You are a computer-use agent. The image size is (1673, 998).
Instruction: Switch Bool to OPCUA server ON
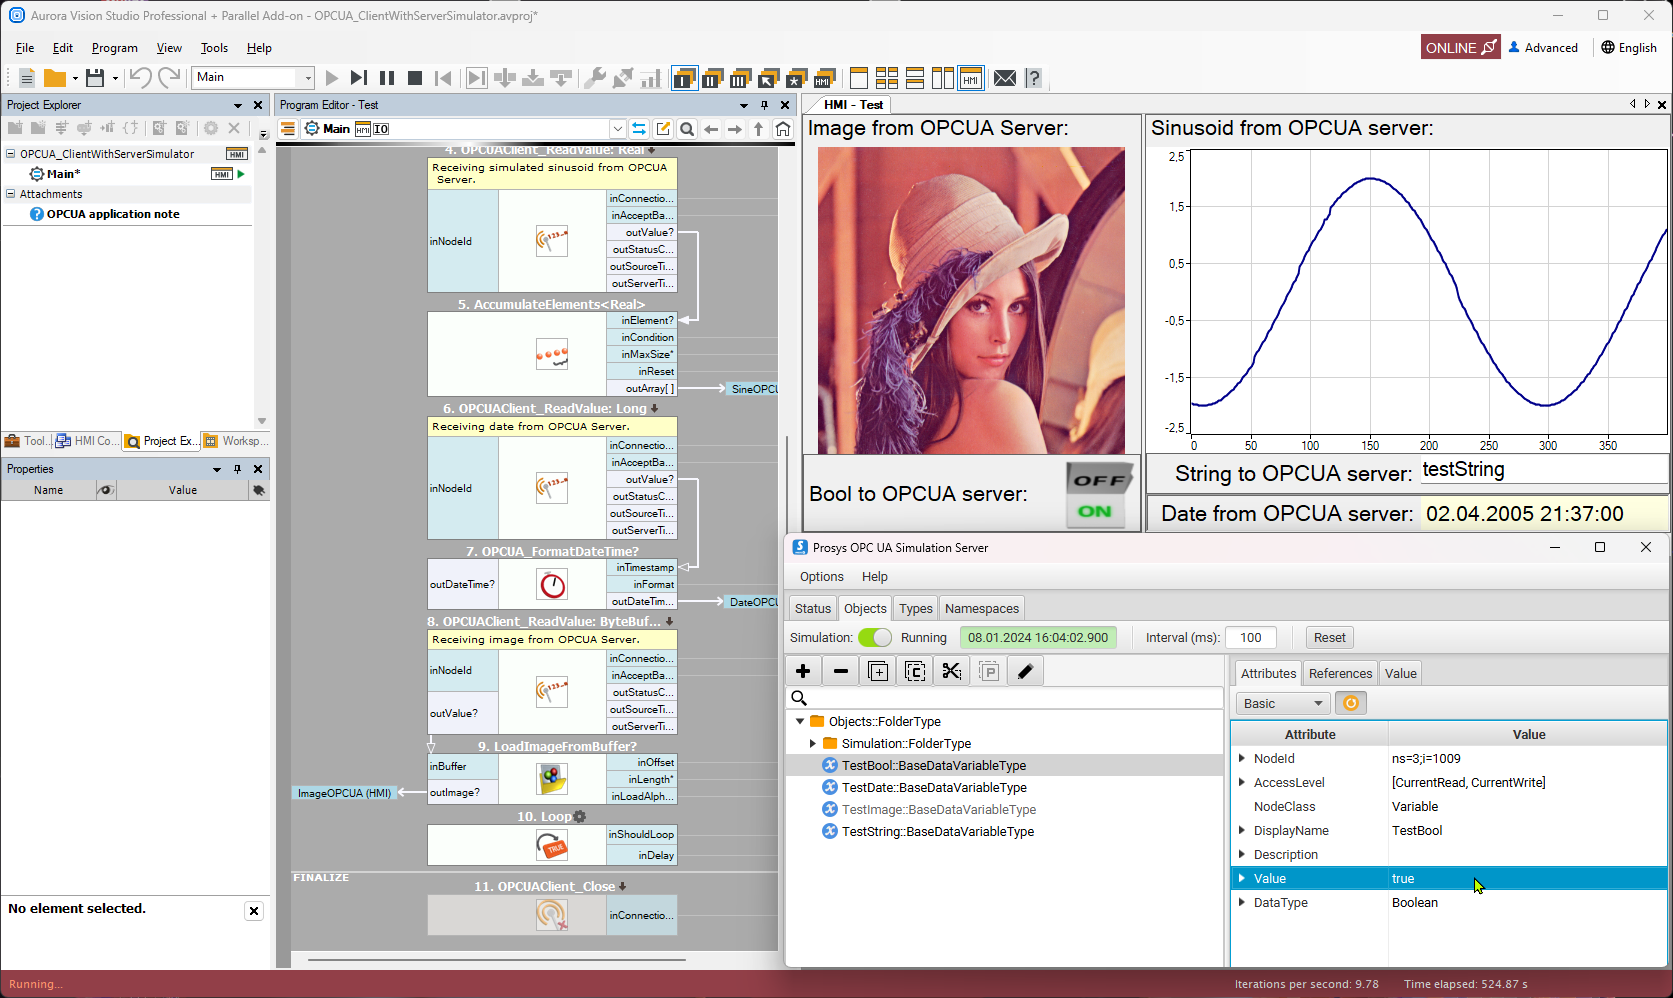[1095, 512]
